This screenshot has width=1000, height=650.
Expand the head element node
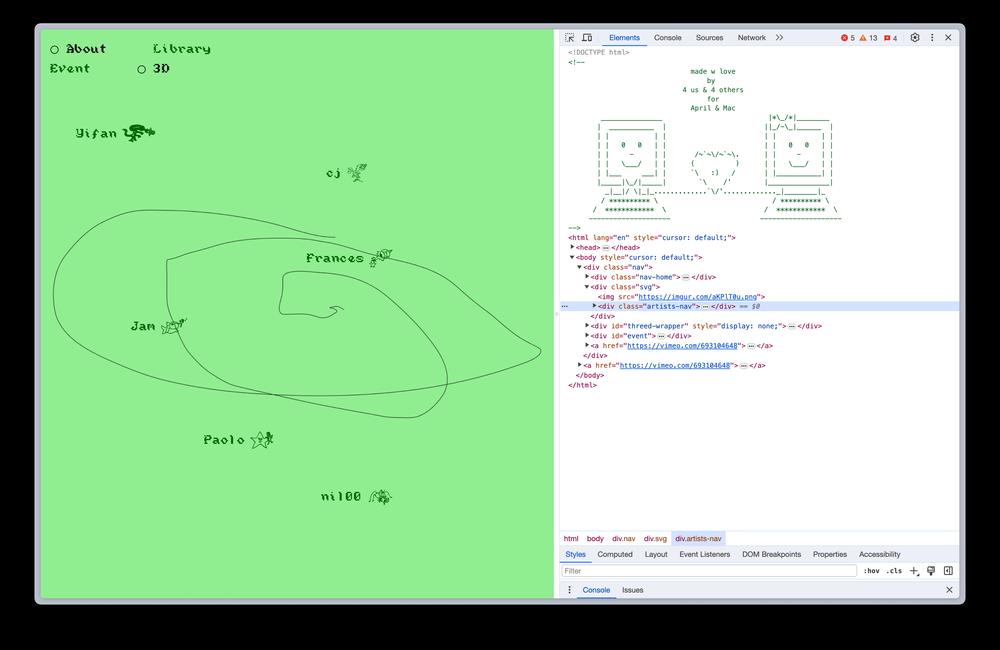[x=572, y=247]
